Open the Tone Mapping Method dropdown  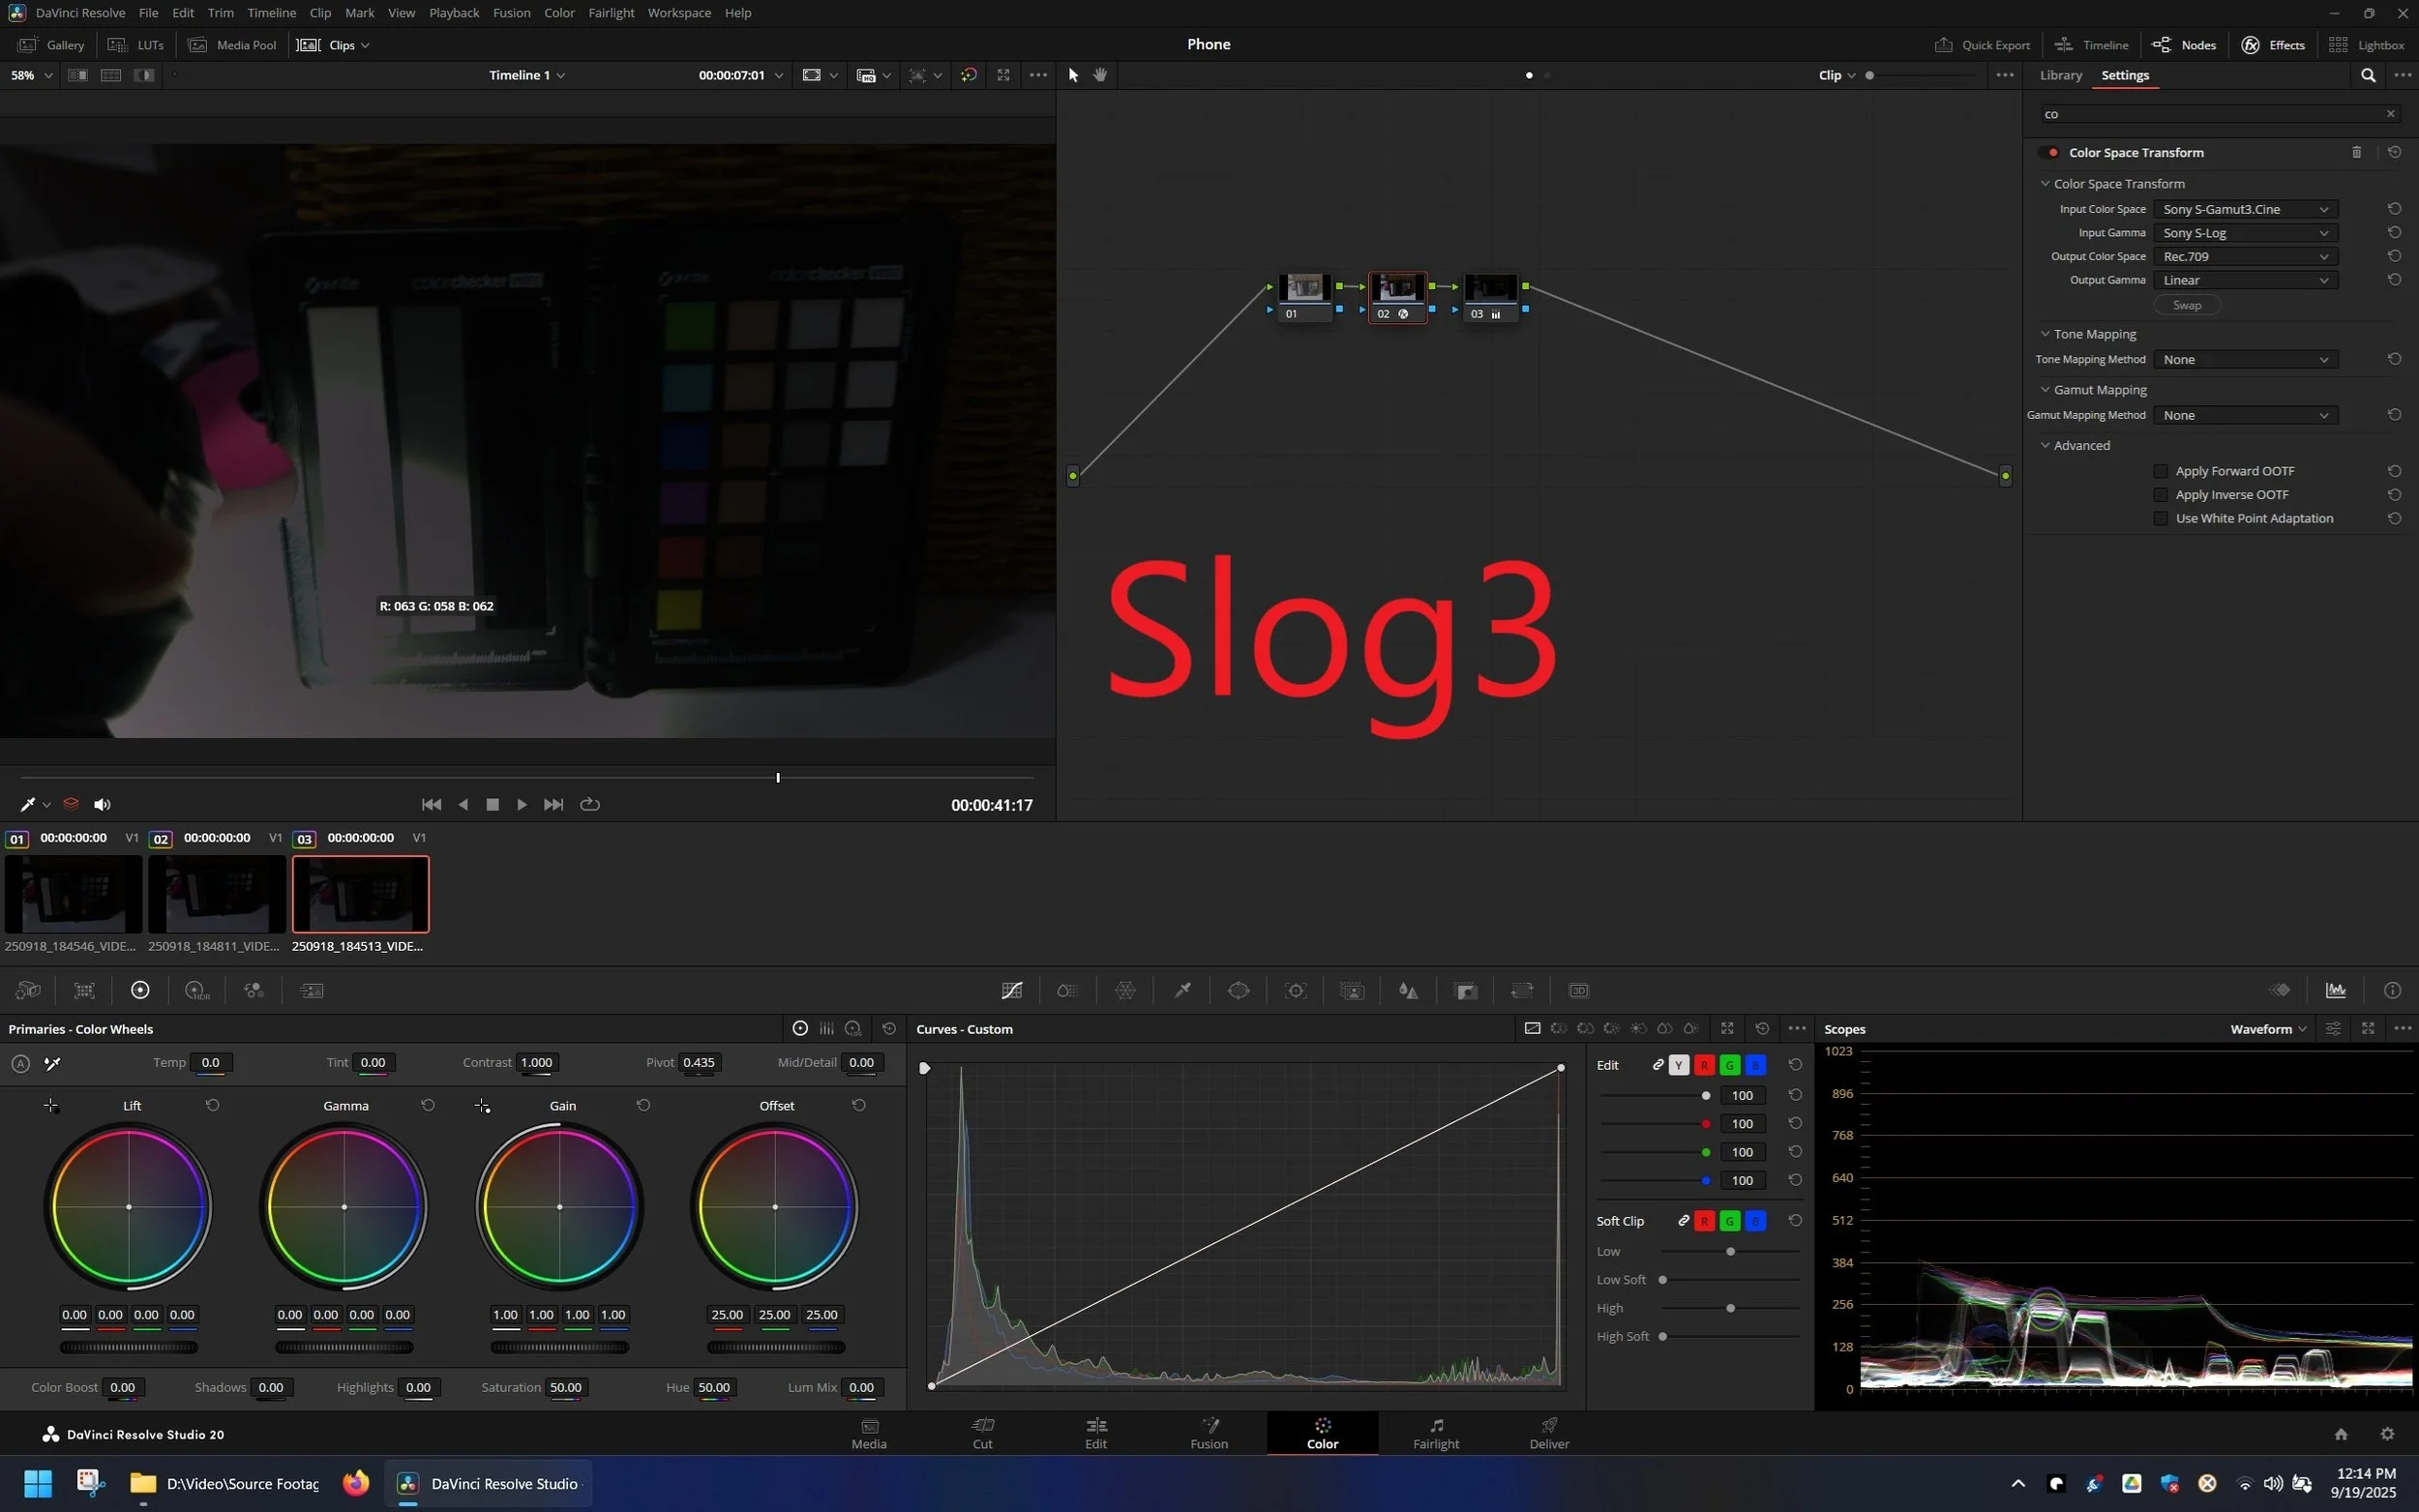pyautogui.click(x=2245, y=360)
